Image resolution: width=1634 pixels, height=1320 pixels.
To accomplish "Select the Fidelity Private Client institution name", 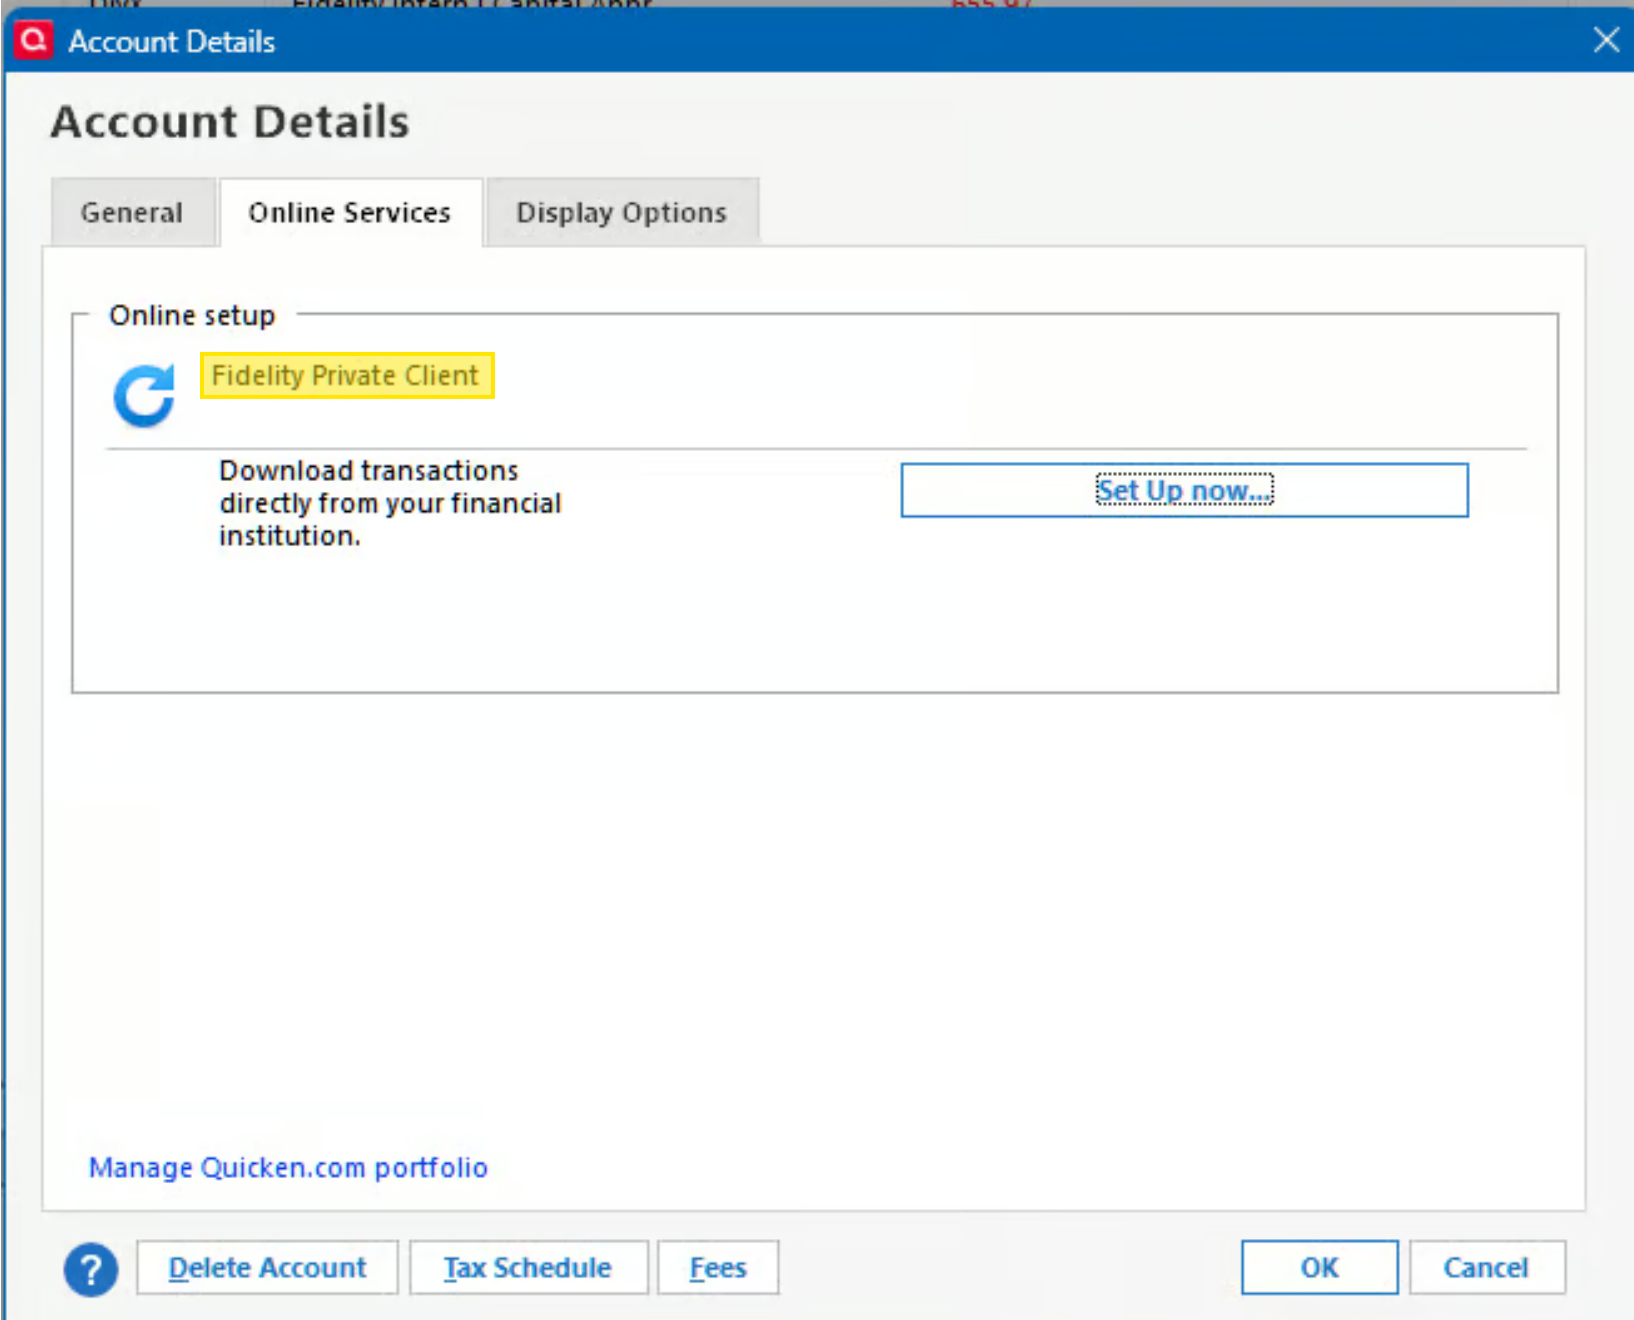I will (x=346, y=375).
